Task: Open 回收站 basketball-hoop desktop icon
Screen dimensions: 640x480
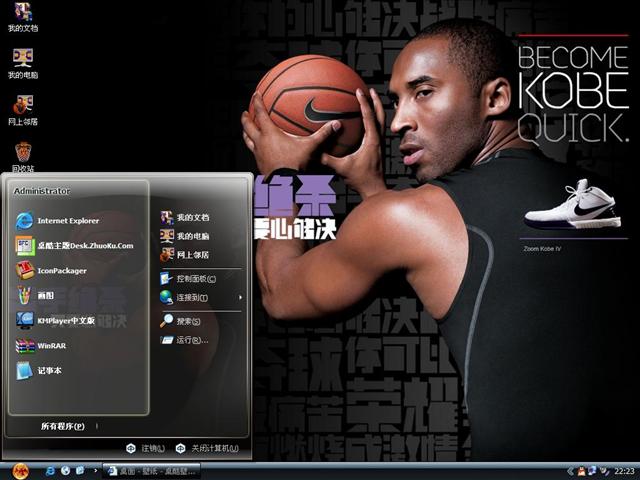Action: click(x=23, y=157)
